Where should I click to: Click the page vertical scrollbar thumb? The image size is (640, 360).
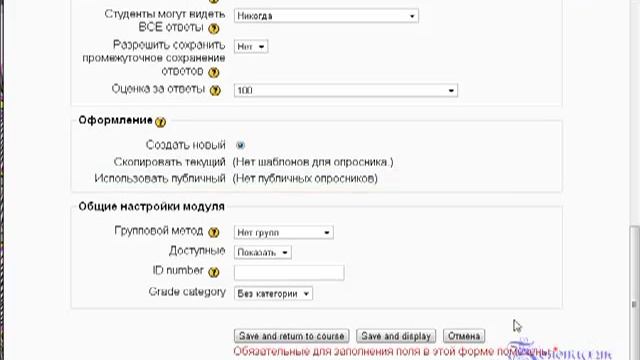[x=634, y=292]
